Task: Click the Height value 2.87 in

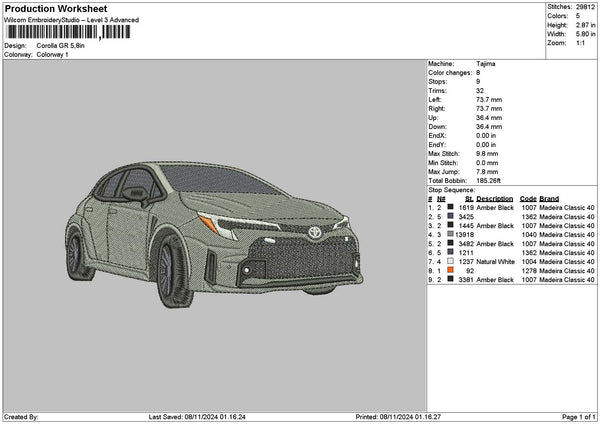Action: click(x=585, y=25)
